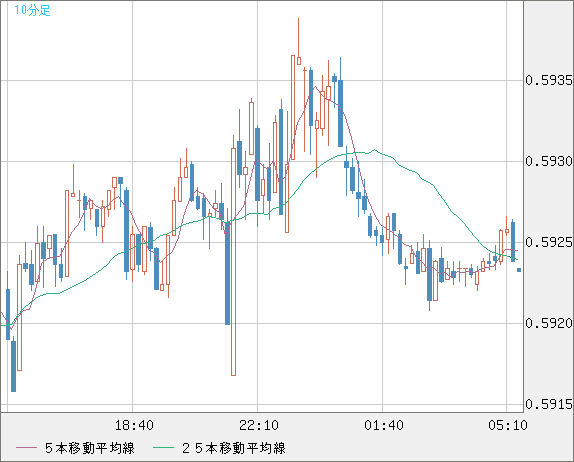
Task: Click the 10分足 timeframe label
Action: coord(32,10)
